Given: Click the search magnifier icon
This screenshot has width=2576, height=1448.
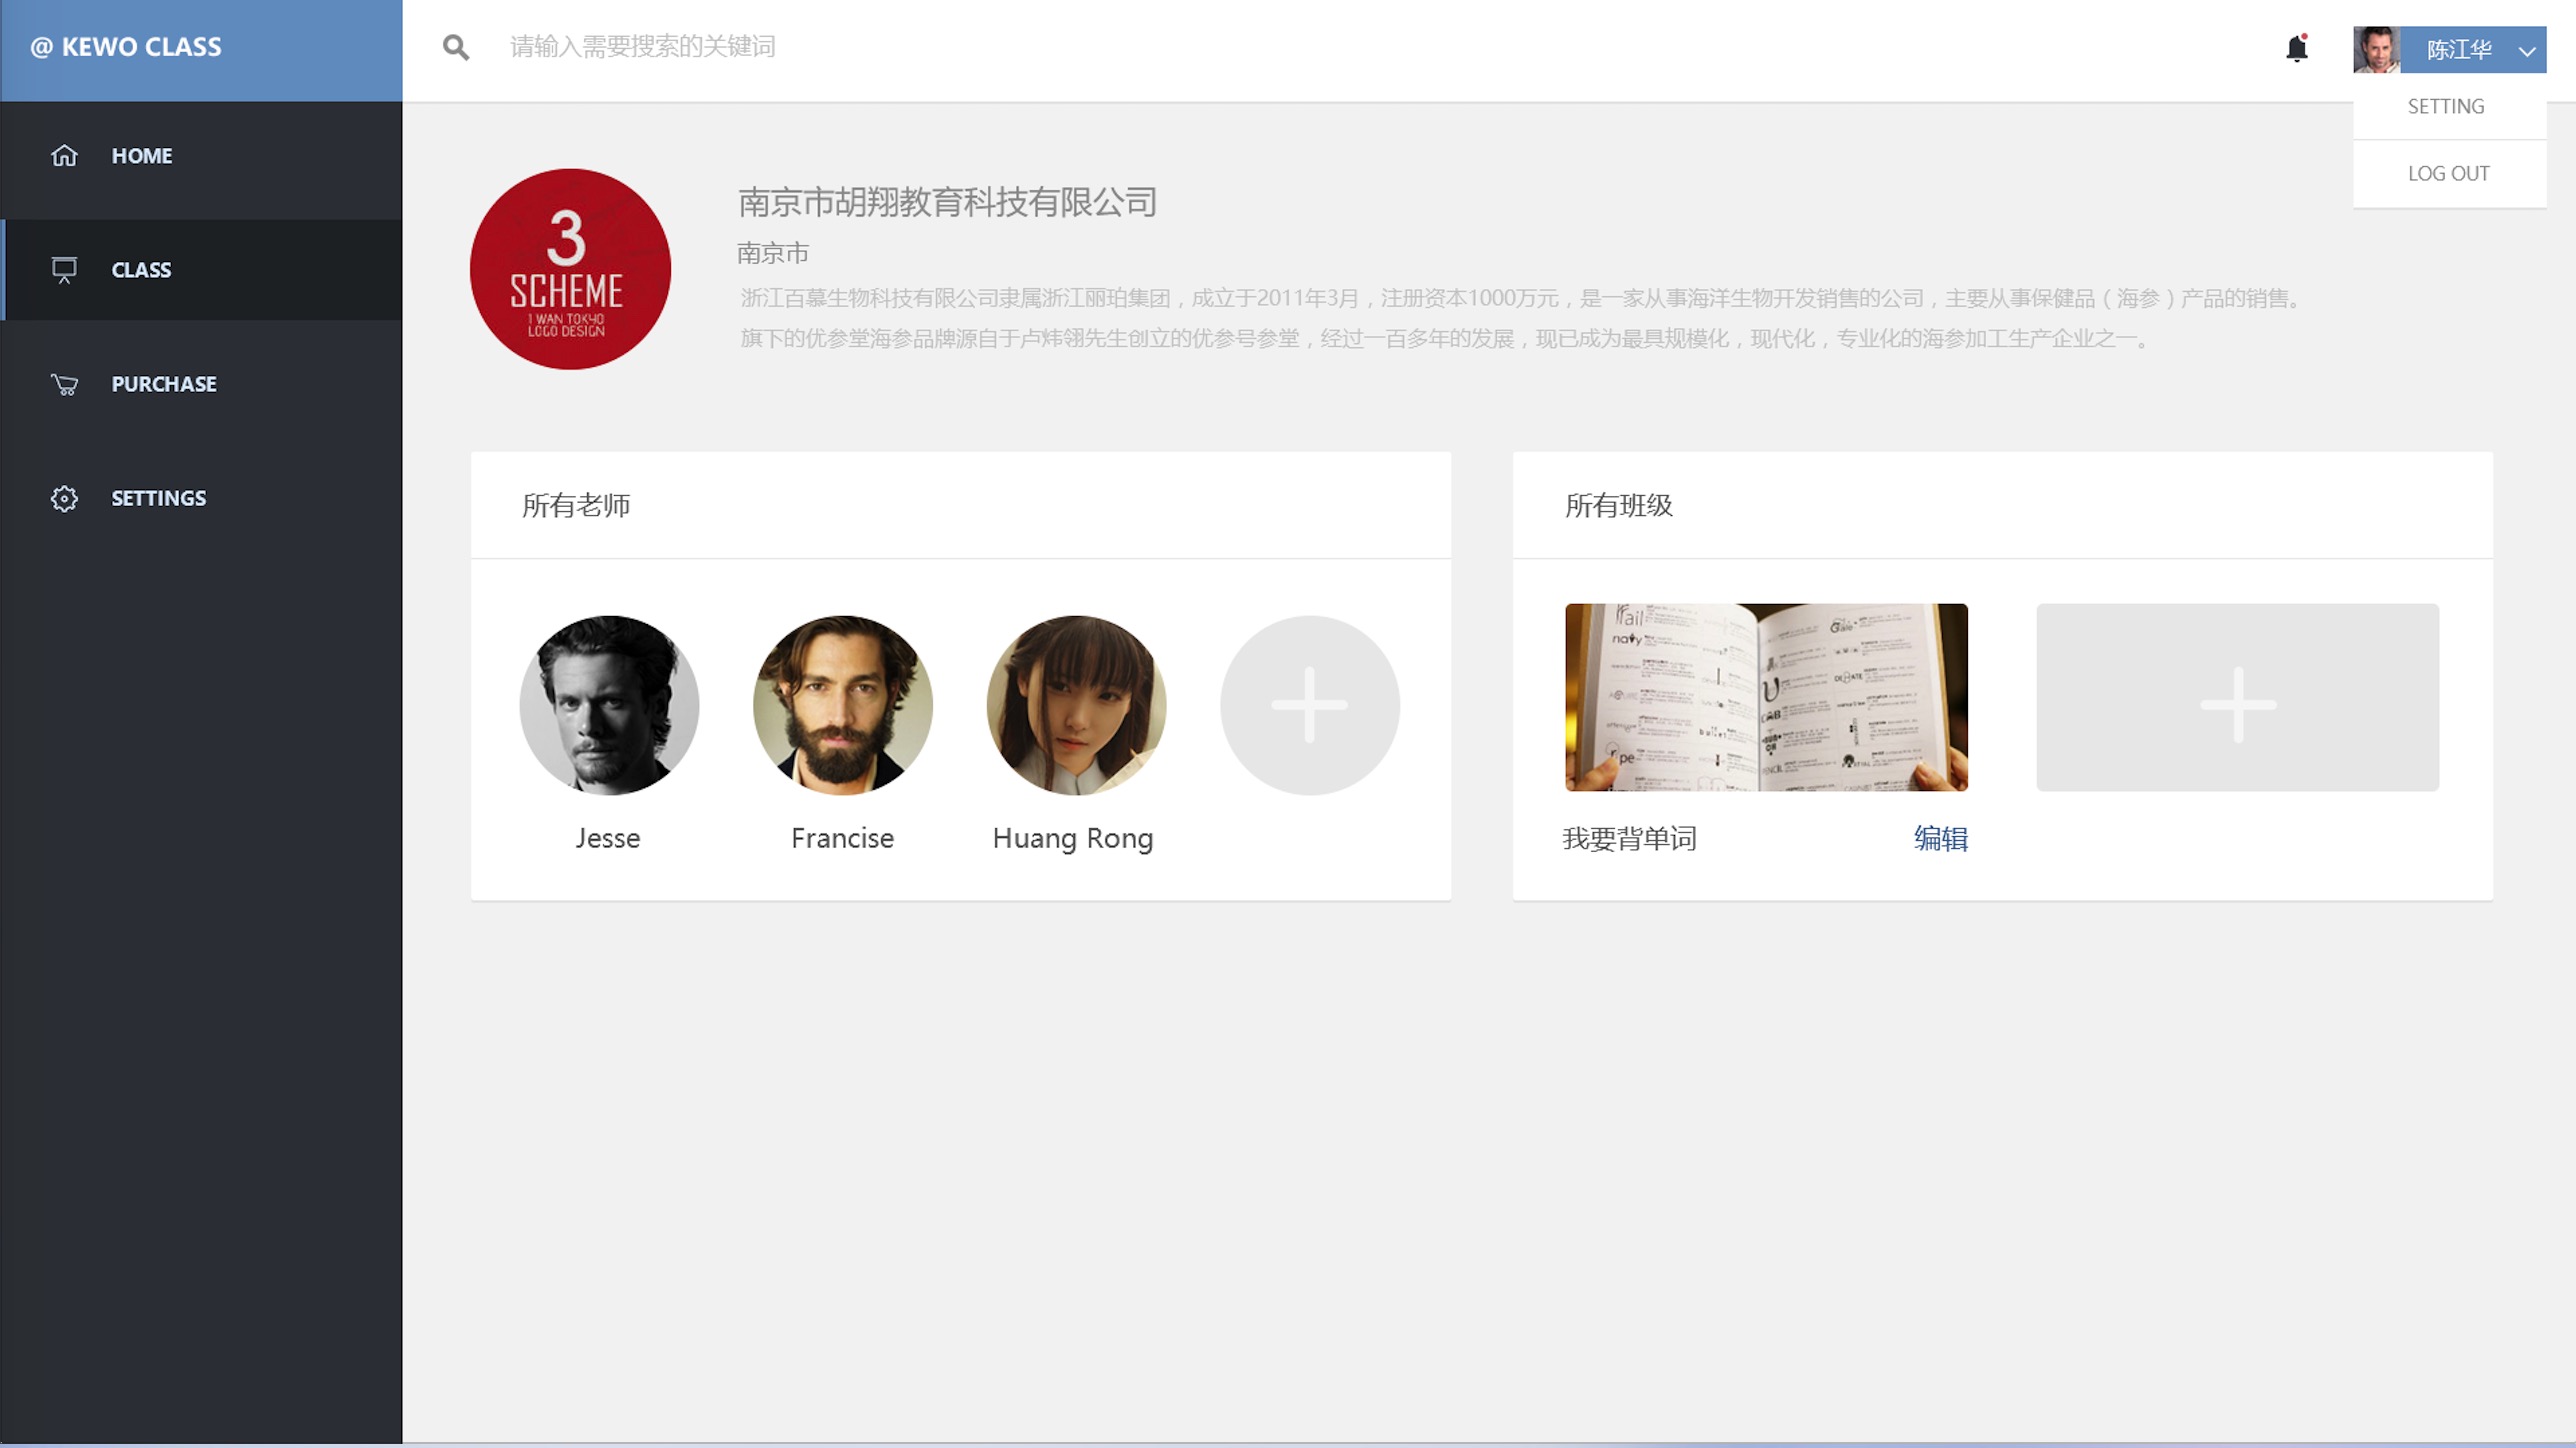Looking at the screenshot, I should tap(455, 47).
